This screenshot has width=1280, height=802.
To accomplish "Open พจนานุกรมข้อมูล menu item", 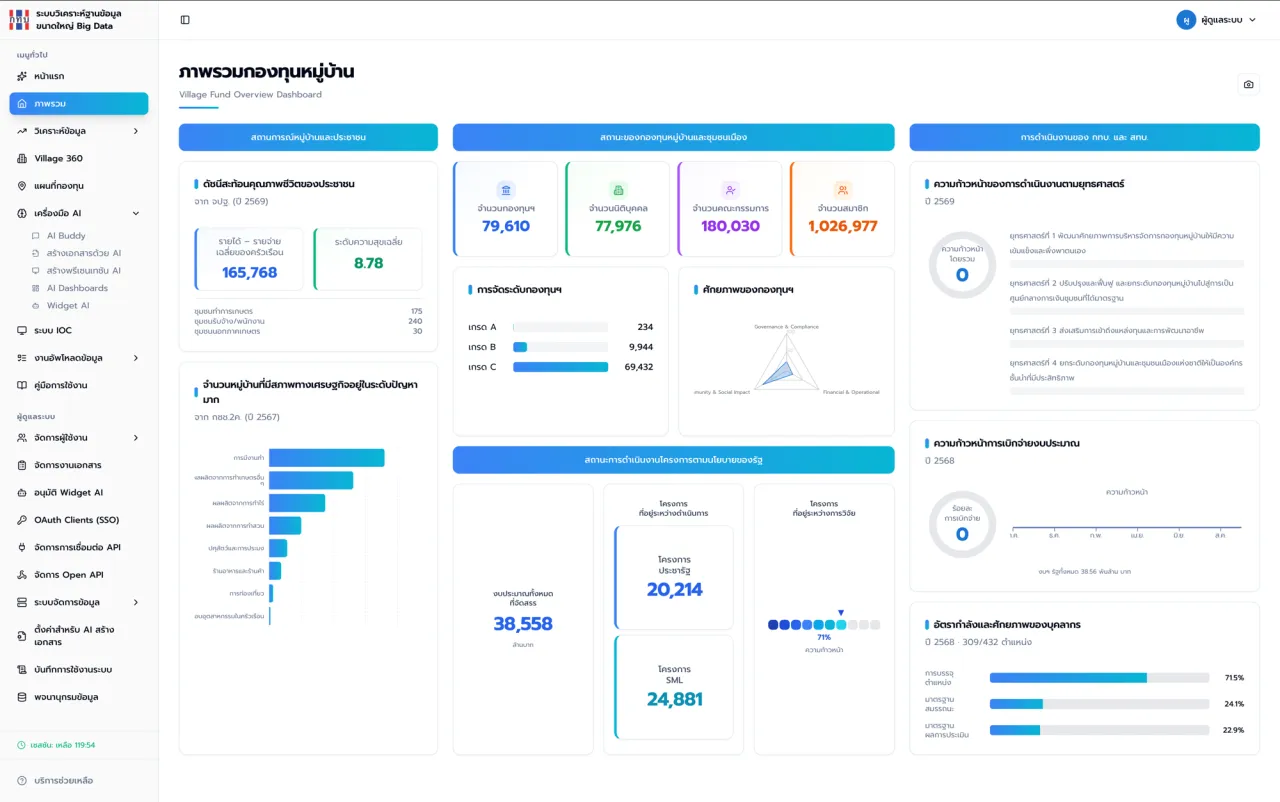I will (x=79, y=697).
